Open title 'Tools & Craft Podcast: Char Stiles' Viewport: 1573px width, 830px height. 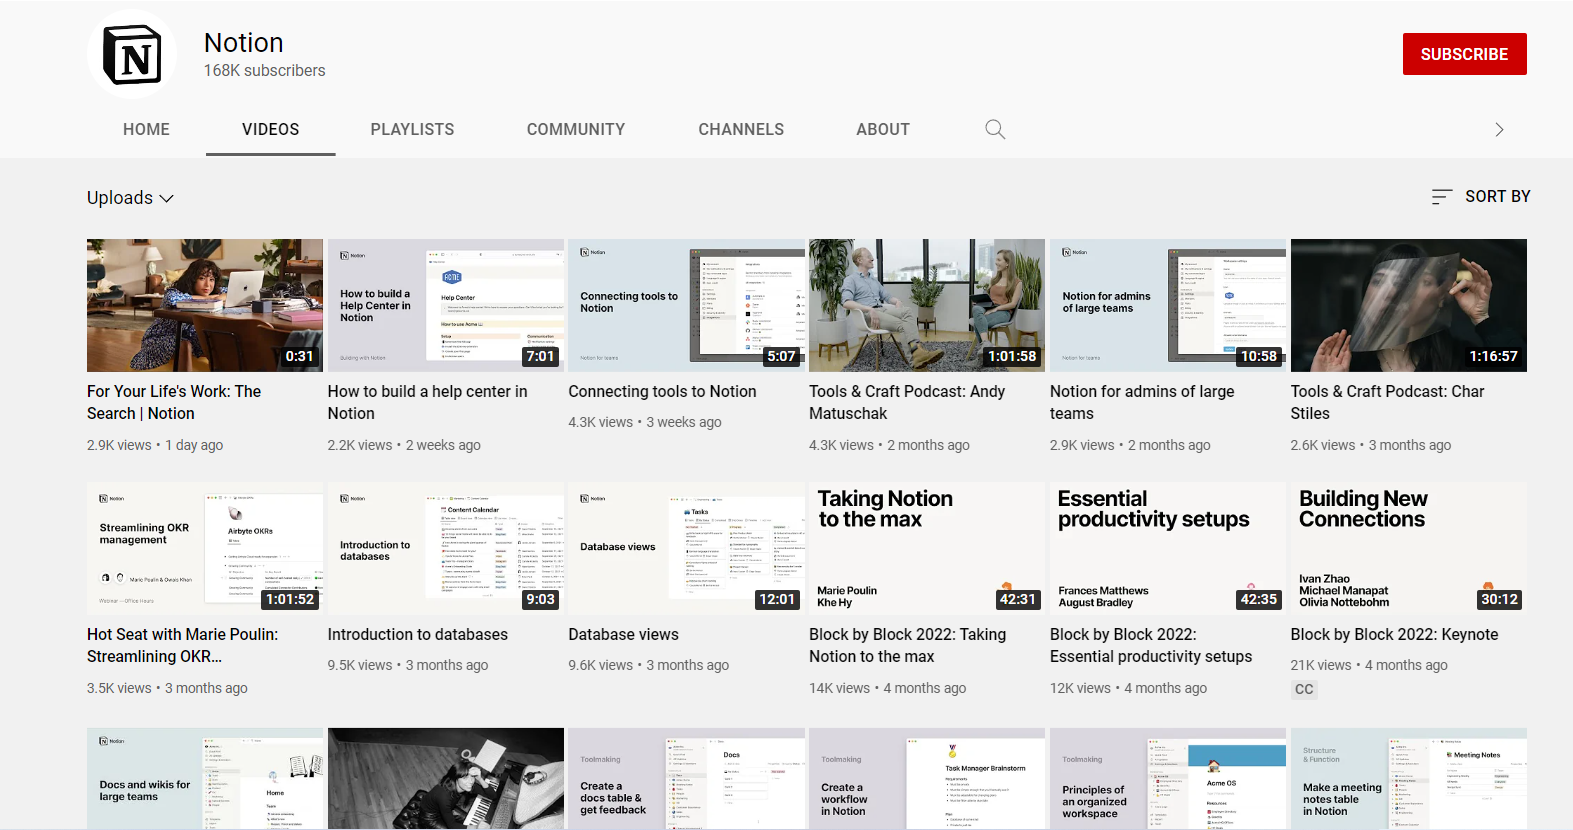click(1387, 403)
